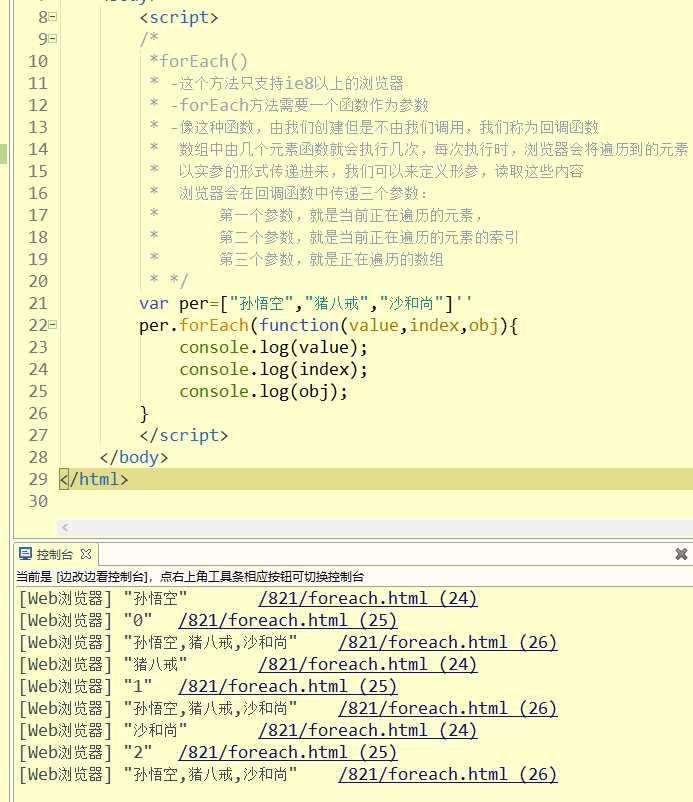Place cursor on the var per array line

[x=305, y=303]
